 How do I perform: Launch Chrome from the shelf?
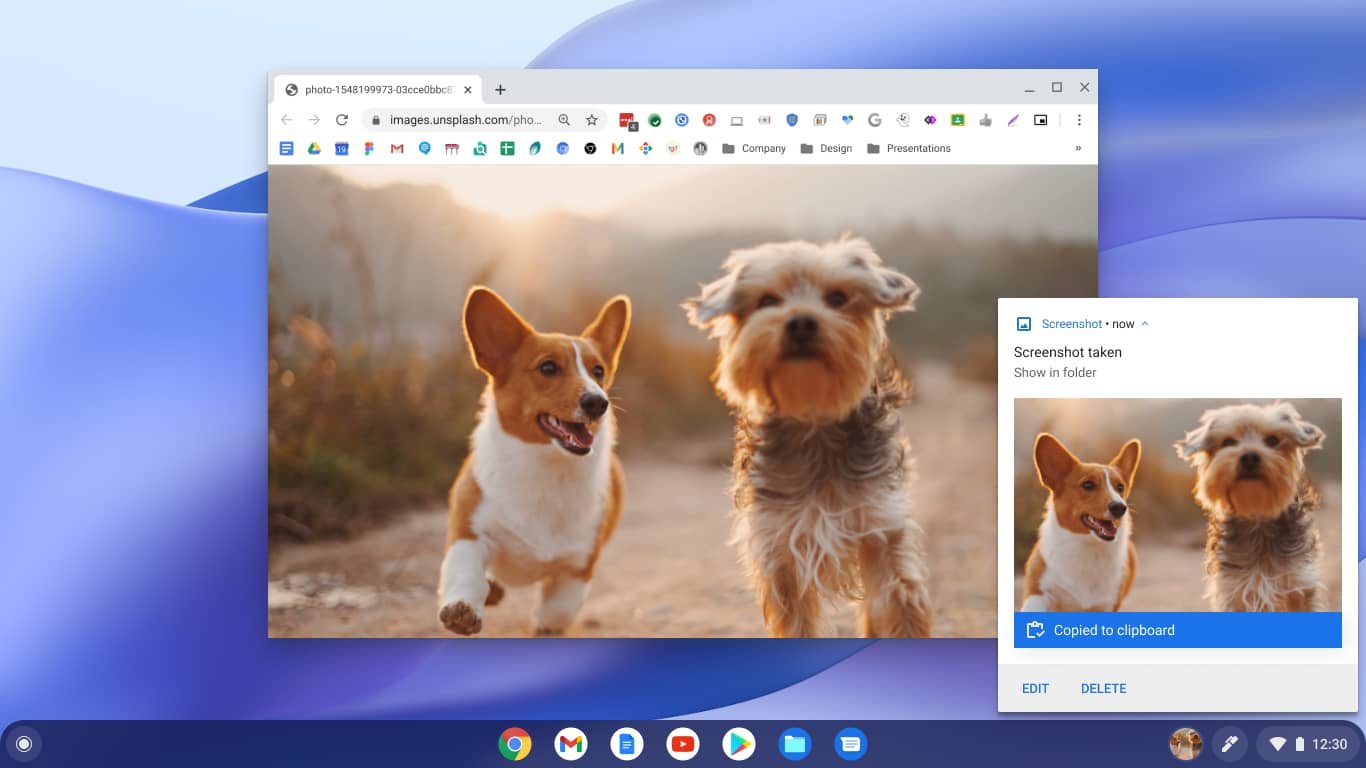coord(515,744)
